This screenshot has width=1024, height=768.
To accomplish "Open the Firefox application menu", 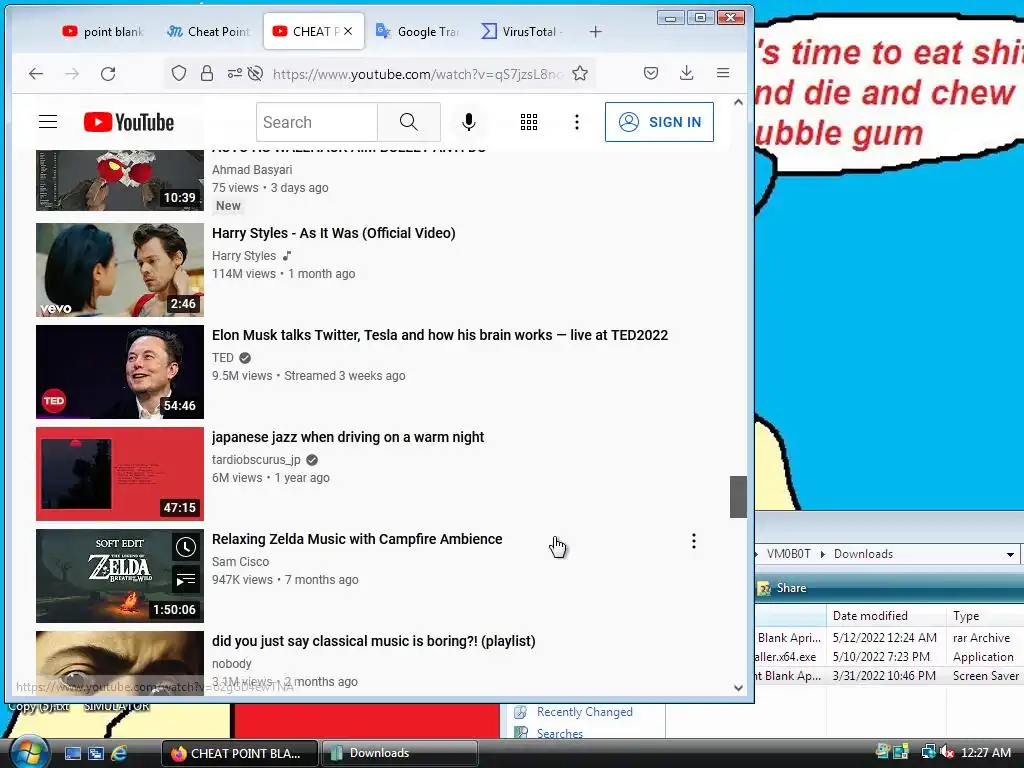I will click(723, 73).
